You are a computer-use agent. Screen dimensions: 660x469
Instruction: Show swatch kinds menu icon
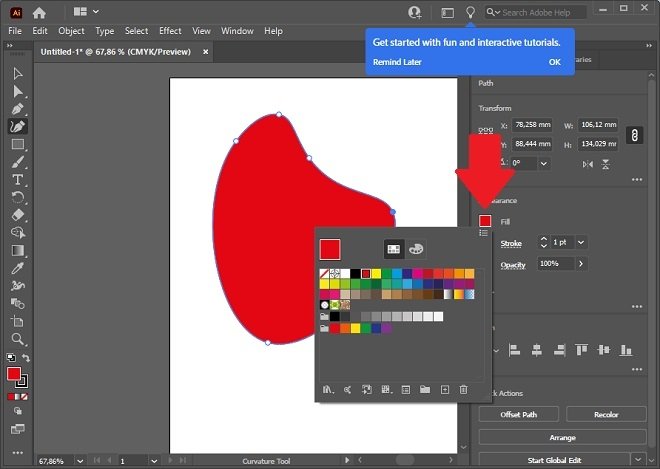[387, 390]
